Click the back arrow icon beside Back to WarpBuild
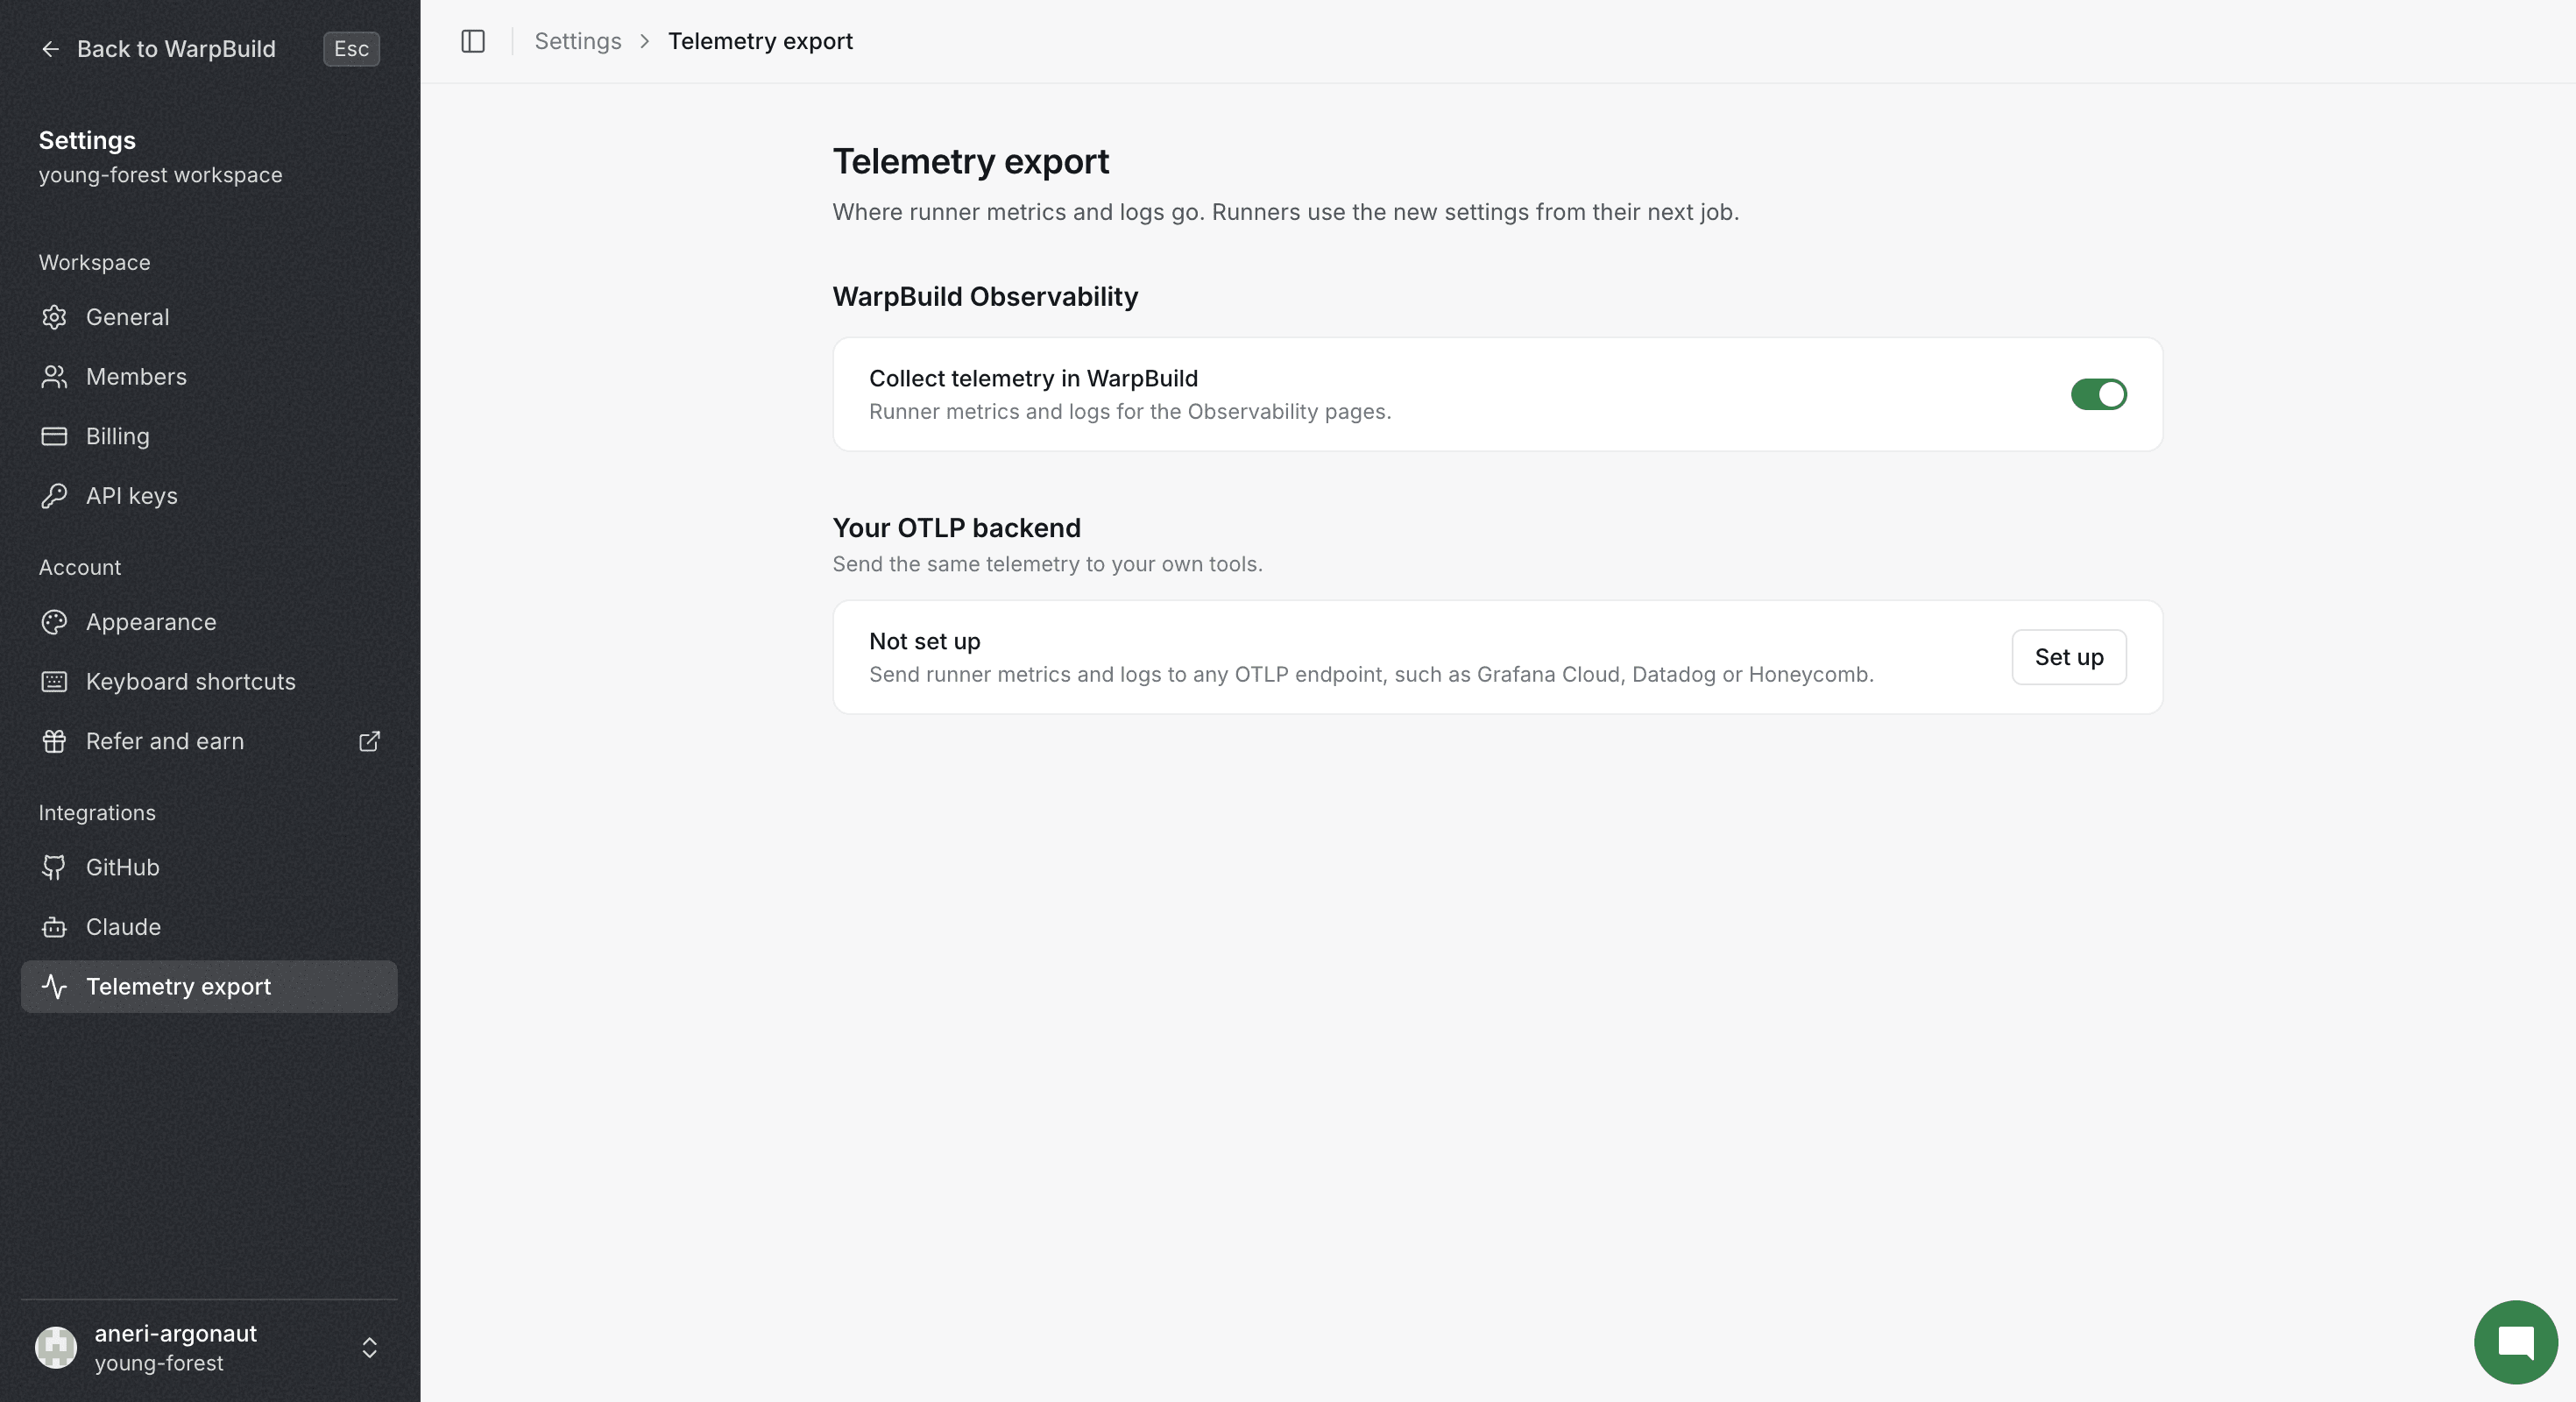The width and height of the screenshot is (2576, 1402). tap(50, 49)
